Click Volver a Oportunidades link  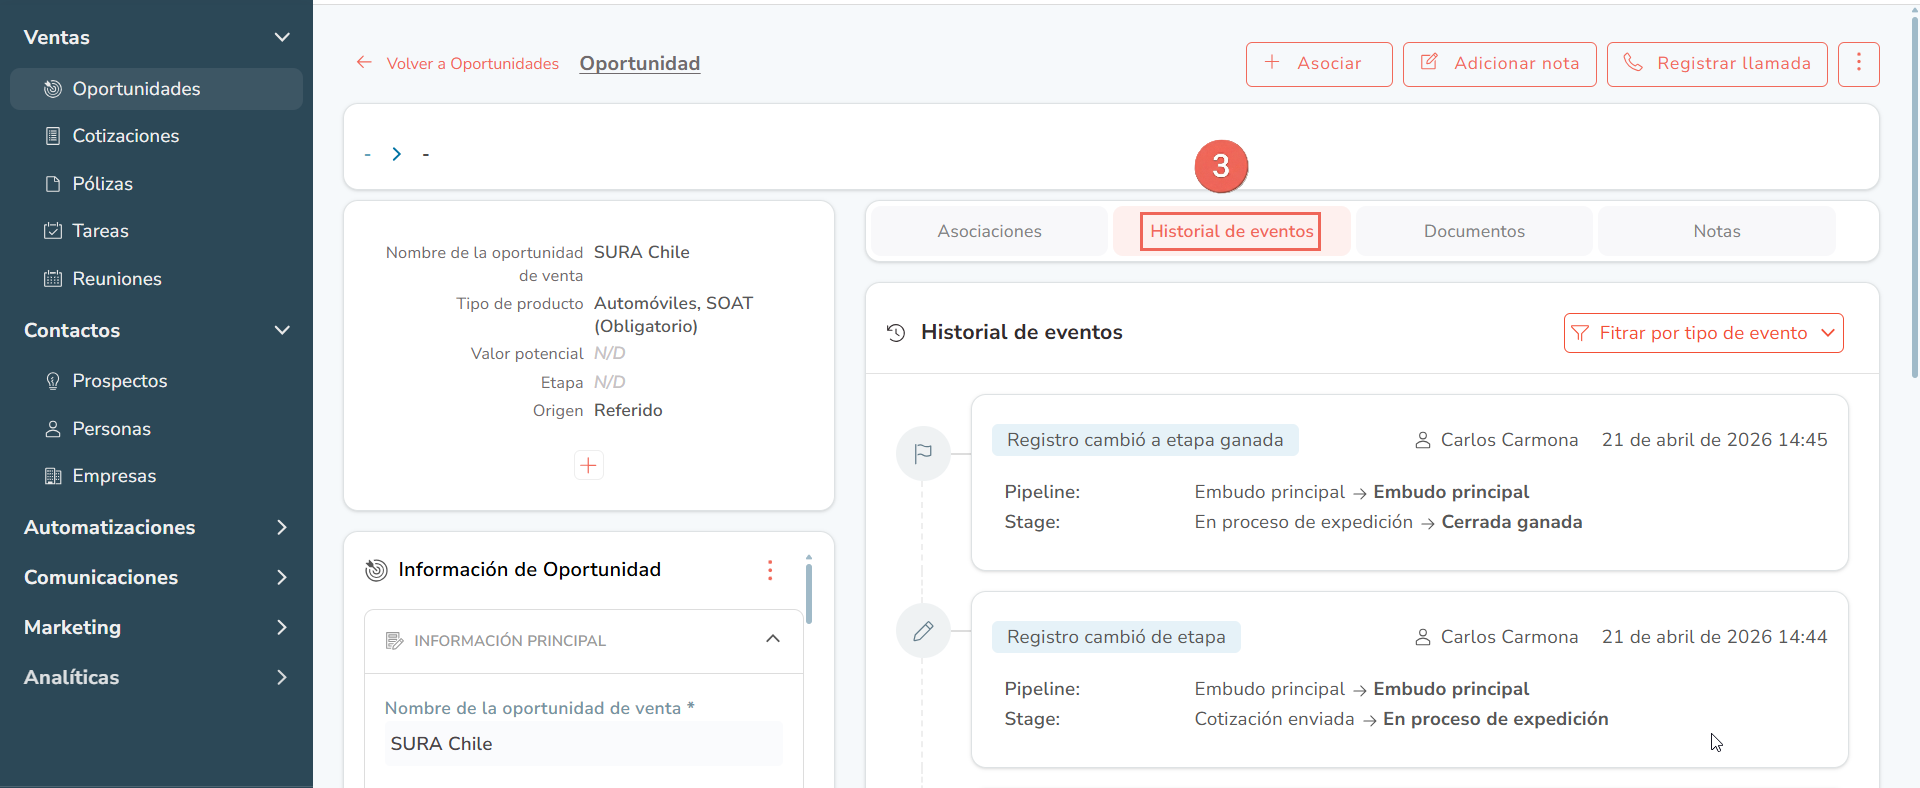click(x=458, y=64)
